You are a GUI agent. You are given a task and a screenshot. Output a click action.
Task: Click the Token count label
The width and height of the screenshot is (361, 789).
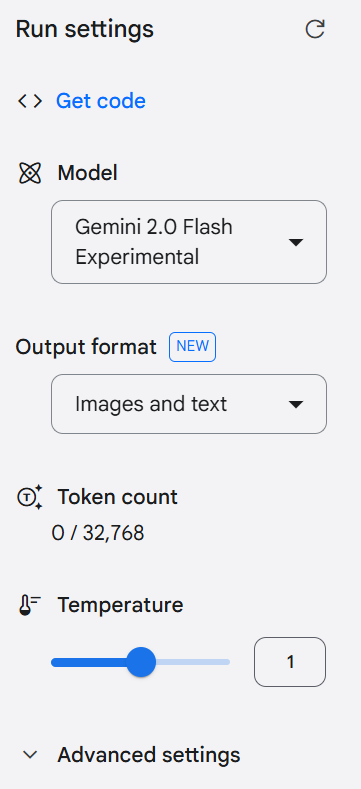(117, 497)
